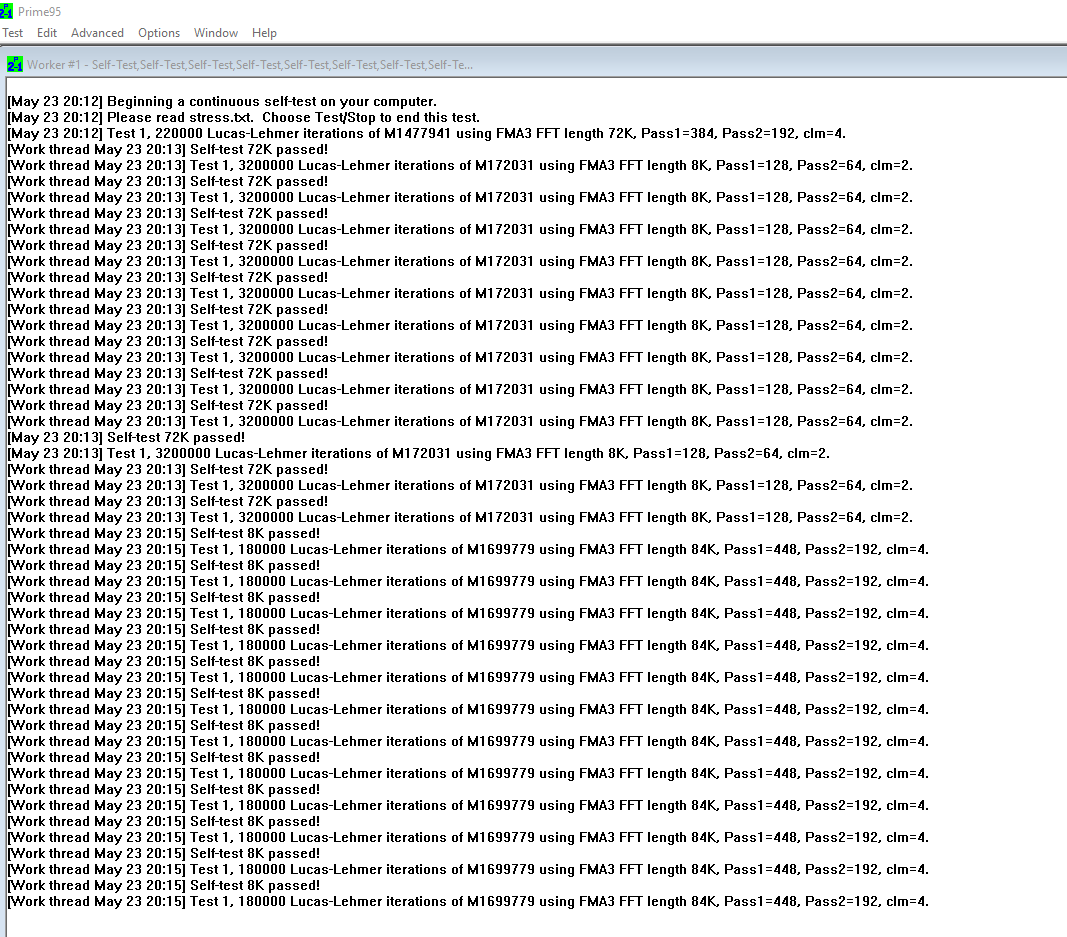Open the Help menu
Viewport: 1067px width, 937px height.
[264, 33]
